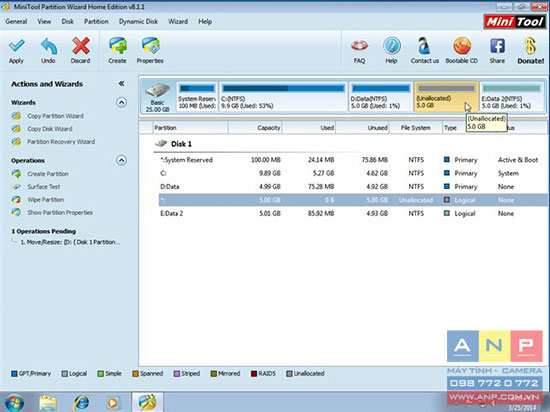Image resolution: width=550 pixels, height=412 pixels.
Task: Select the E:Data 2(NTFS) disk map block
Action: 512,97
